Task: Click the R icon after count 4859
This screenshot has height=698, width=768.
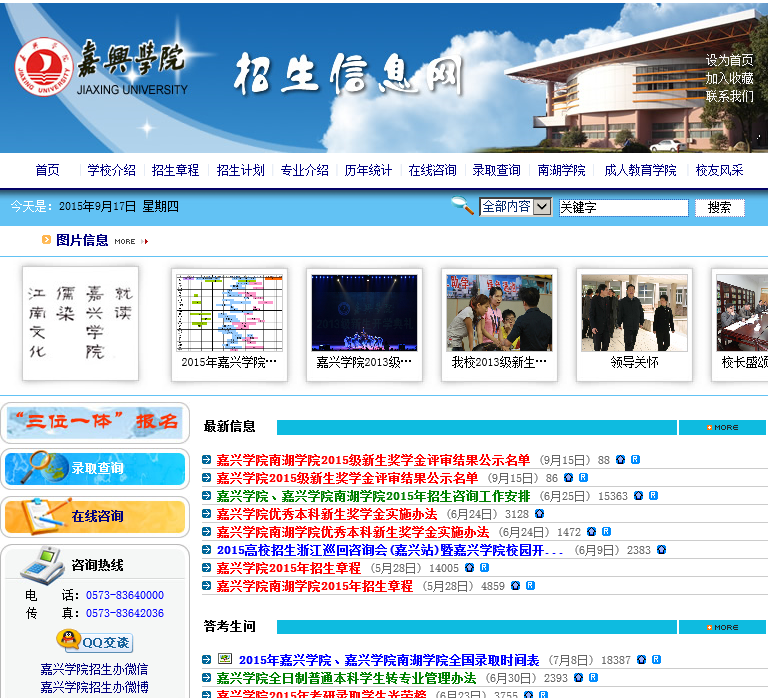Action: [530, 586]
